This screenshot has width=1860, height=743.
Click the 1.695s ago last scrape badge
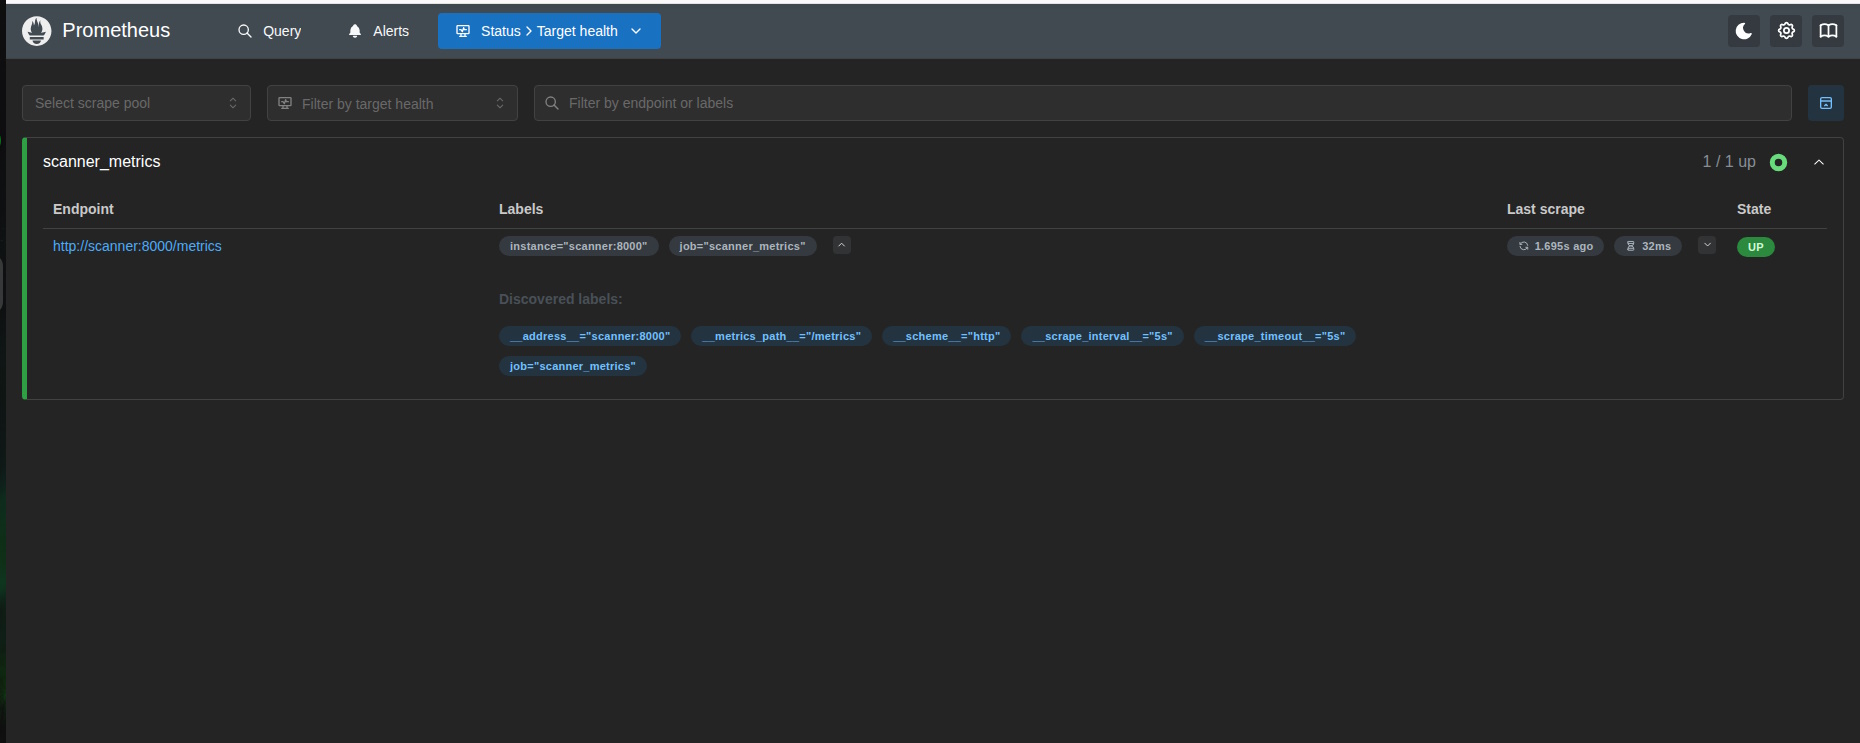pyautogui.click(x=1555, y=246)
